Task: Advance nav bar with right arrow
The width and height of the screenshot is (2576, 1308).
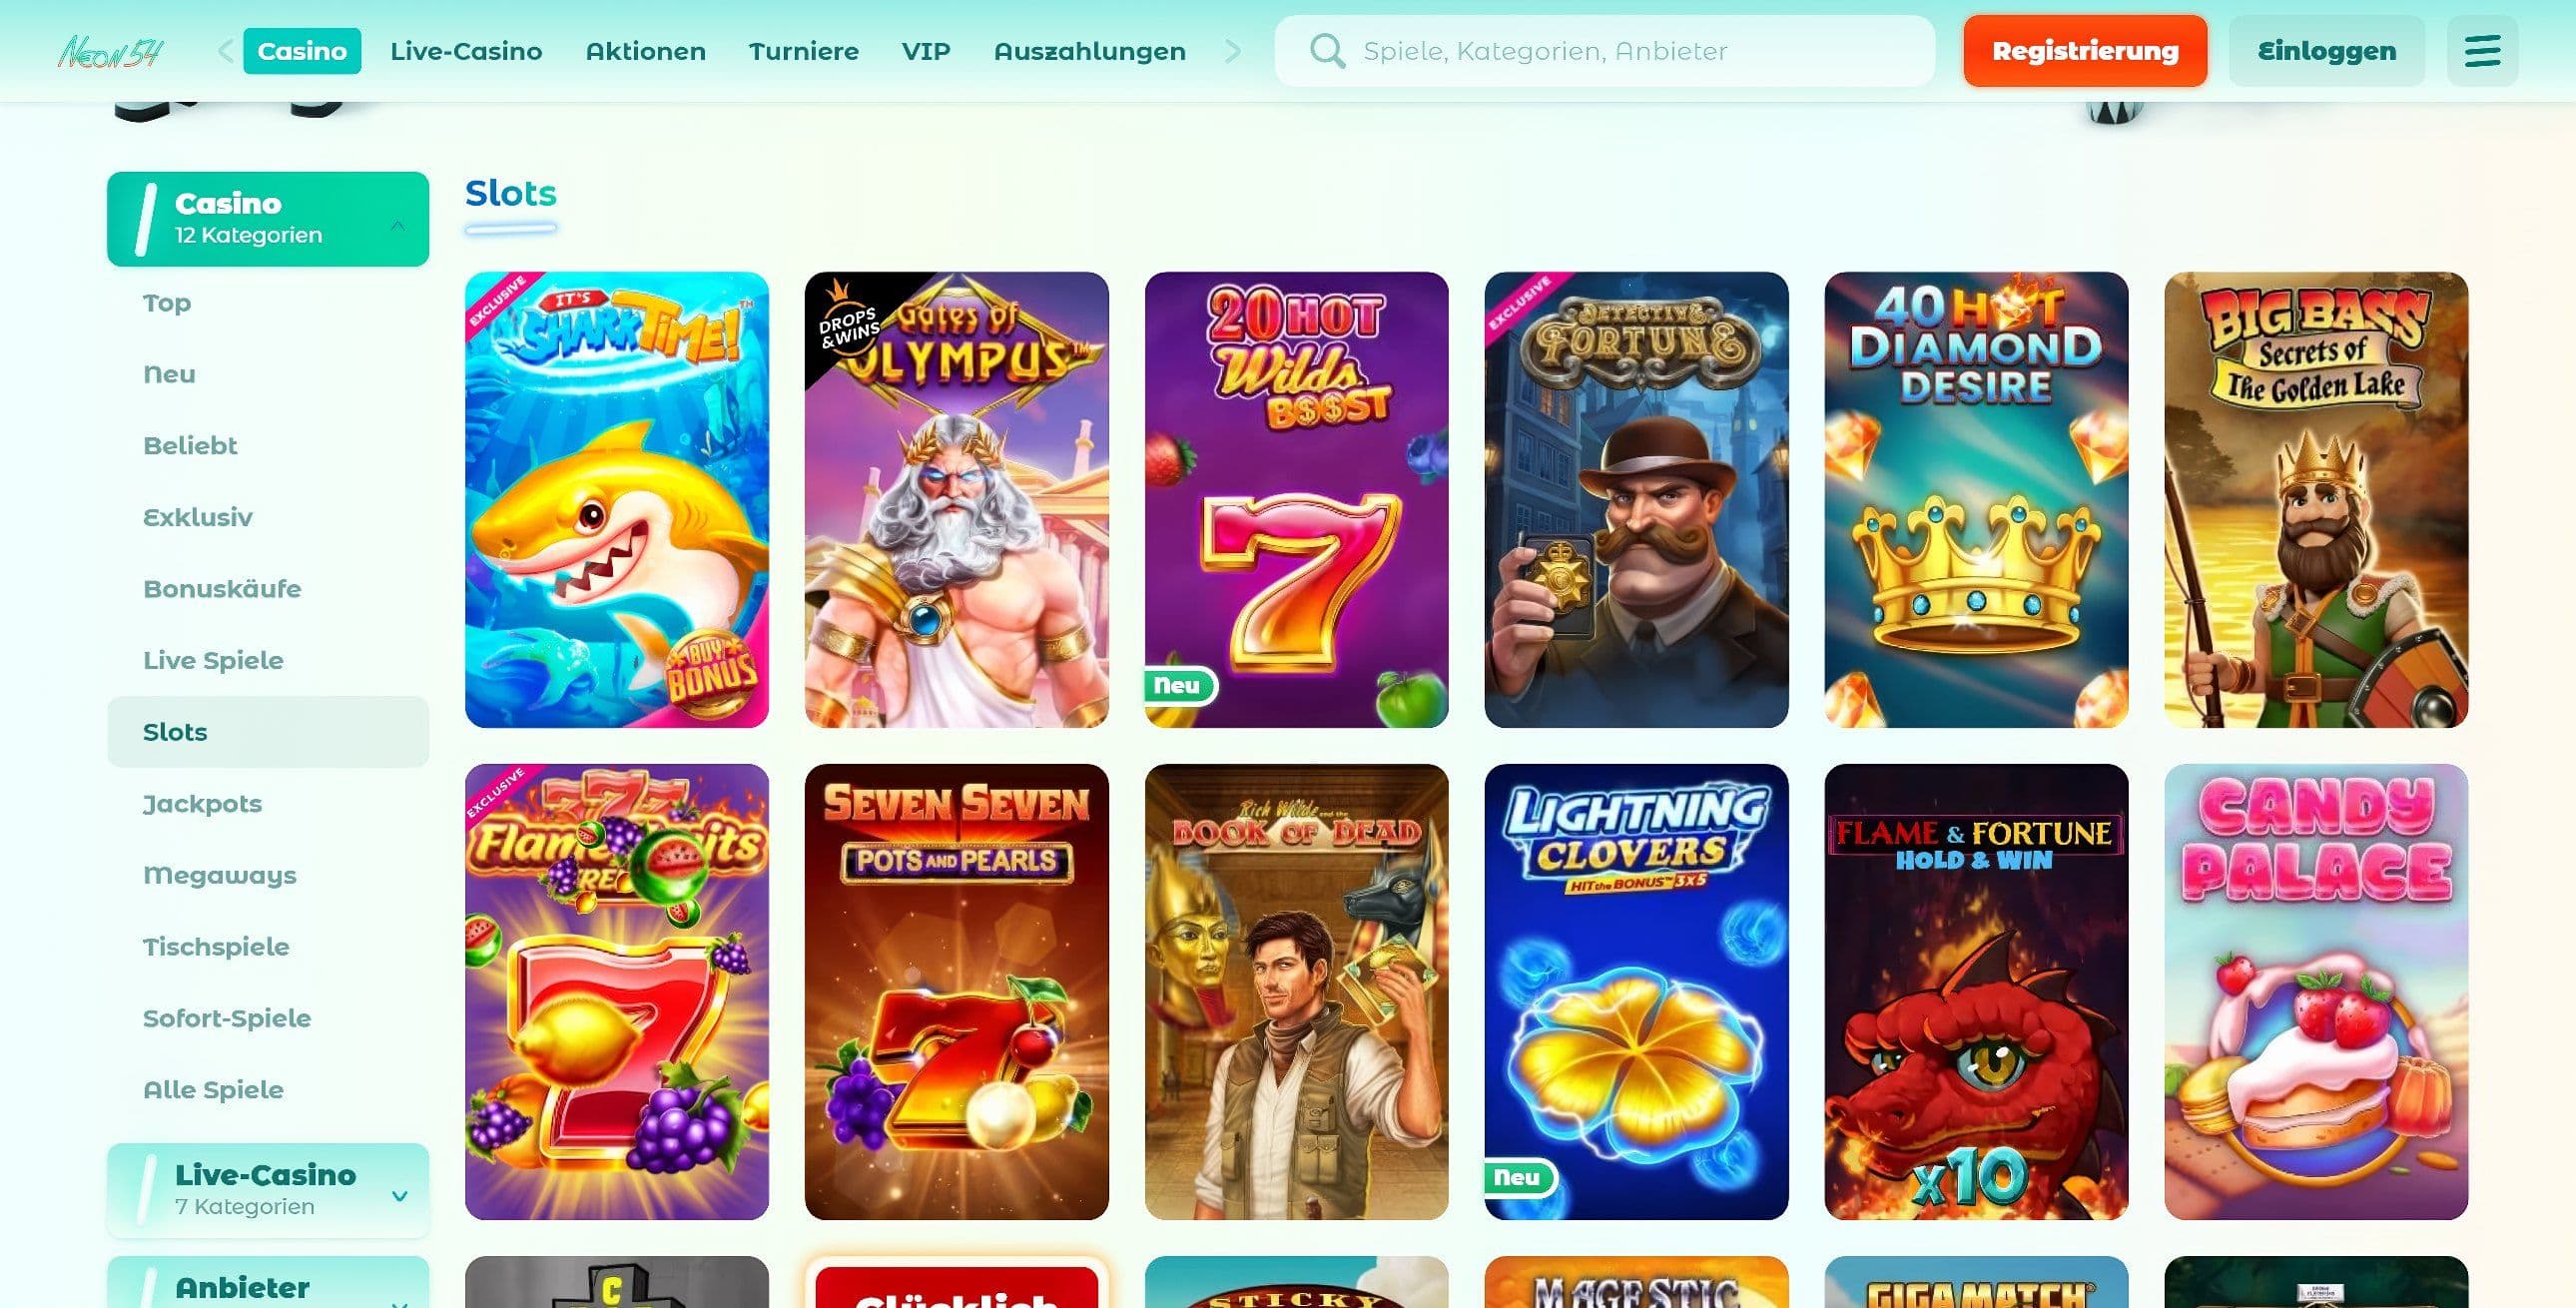Action: click(1233, 51)
